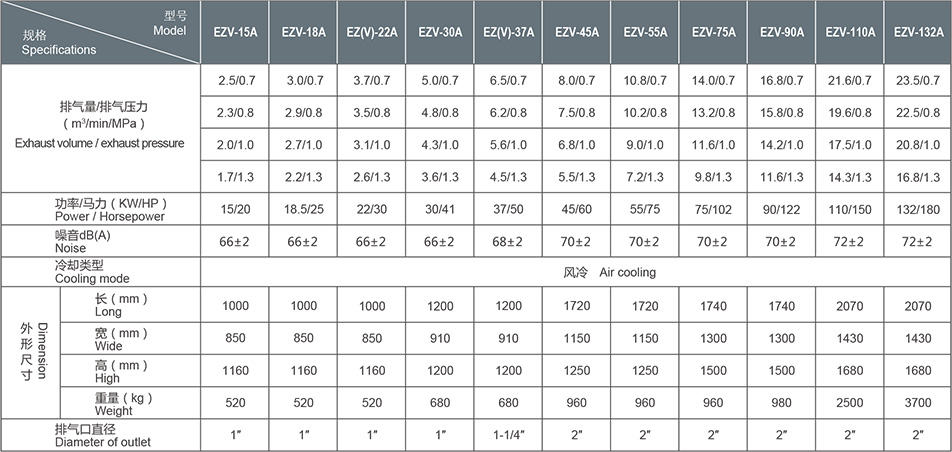Screen dimensions: 952x452
Task: Click the Cooling mode row label
Action: click(x=91, y=278)
